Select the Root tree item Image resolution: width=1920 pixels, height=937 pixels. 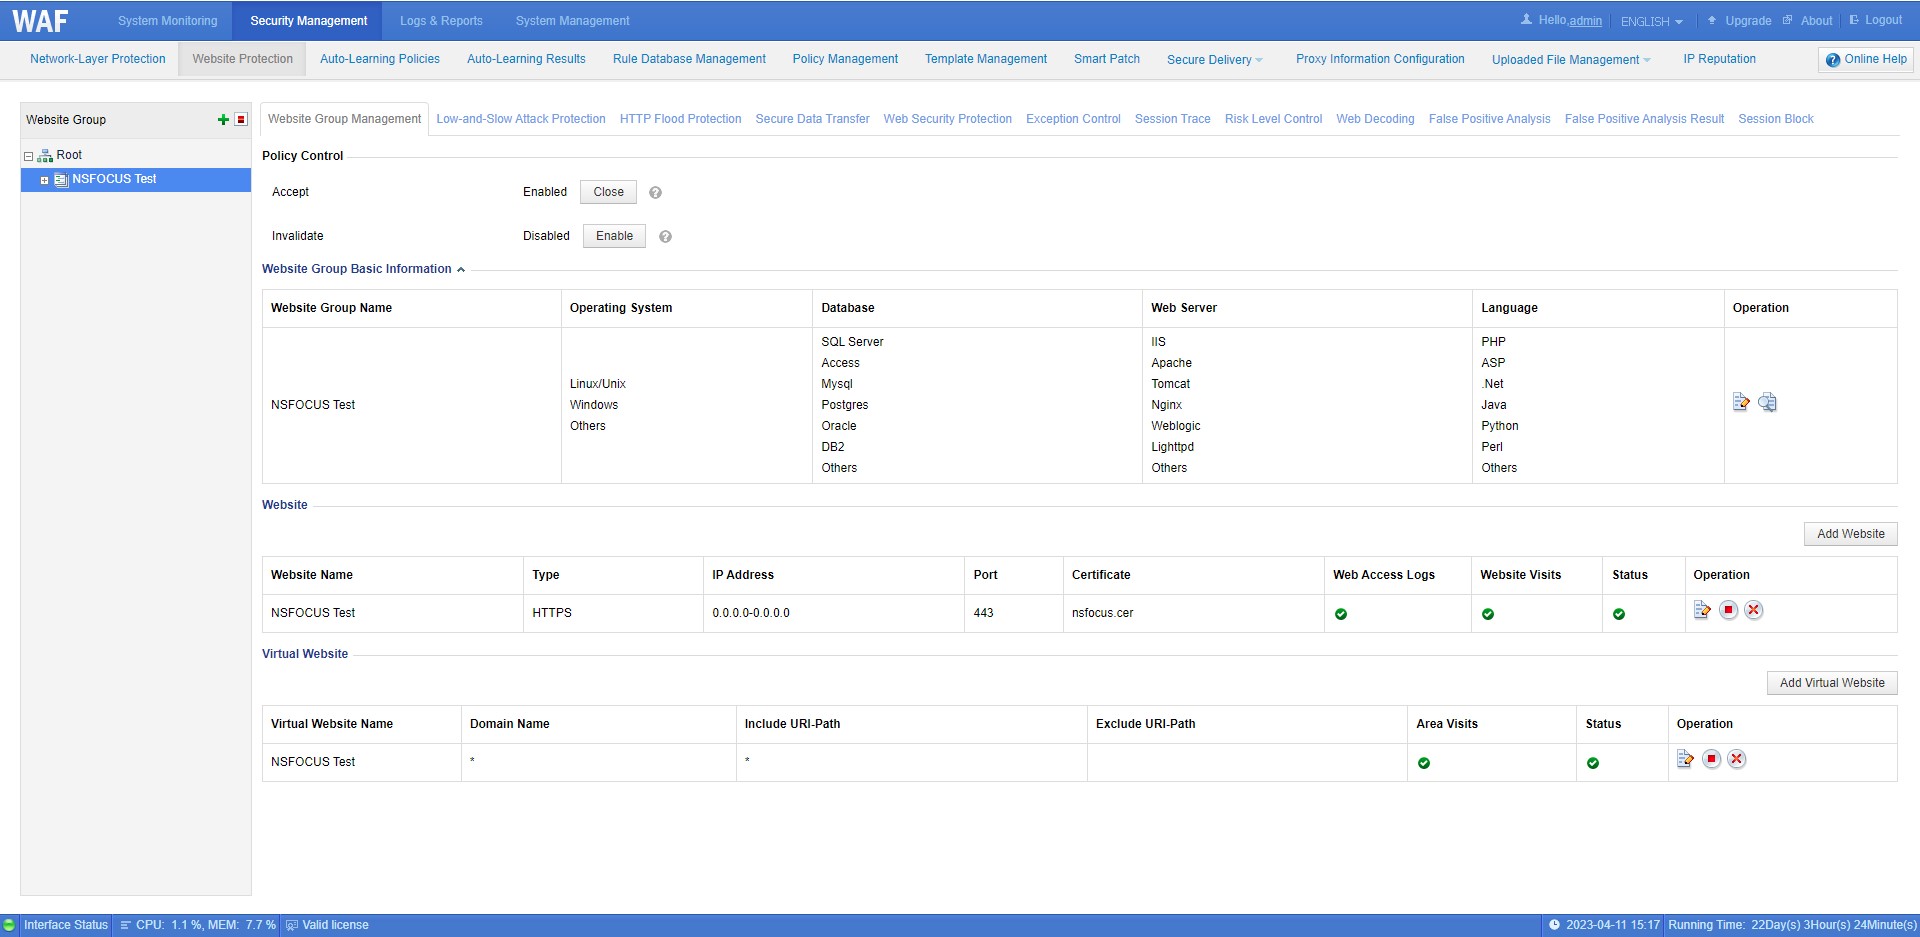coord(69,155)
